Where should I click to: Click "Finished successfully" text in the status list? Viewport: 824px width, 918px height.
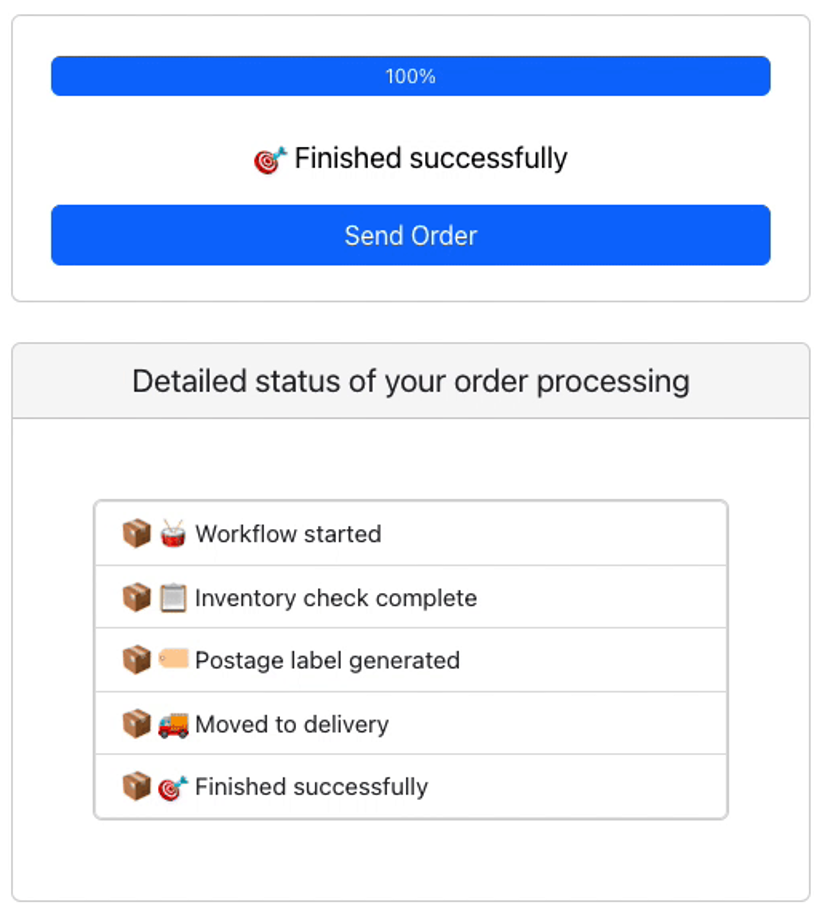311,787
